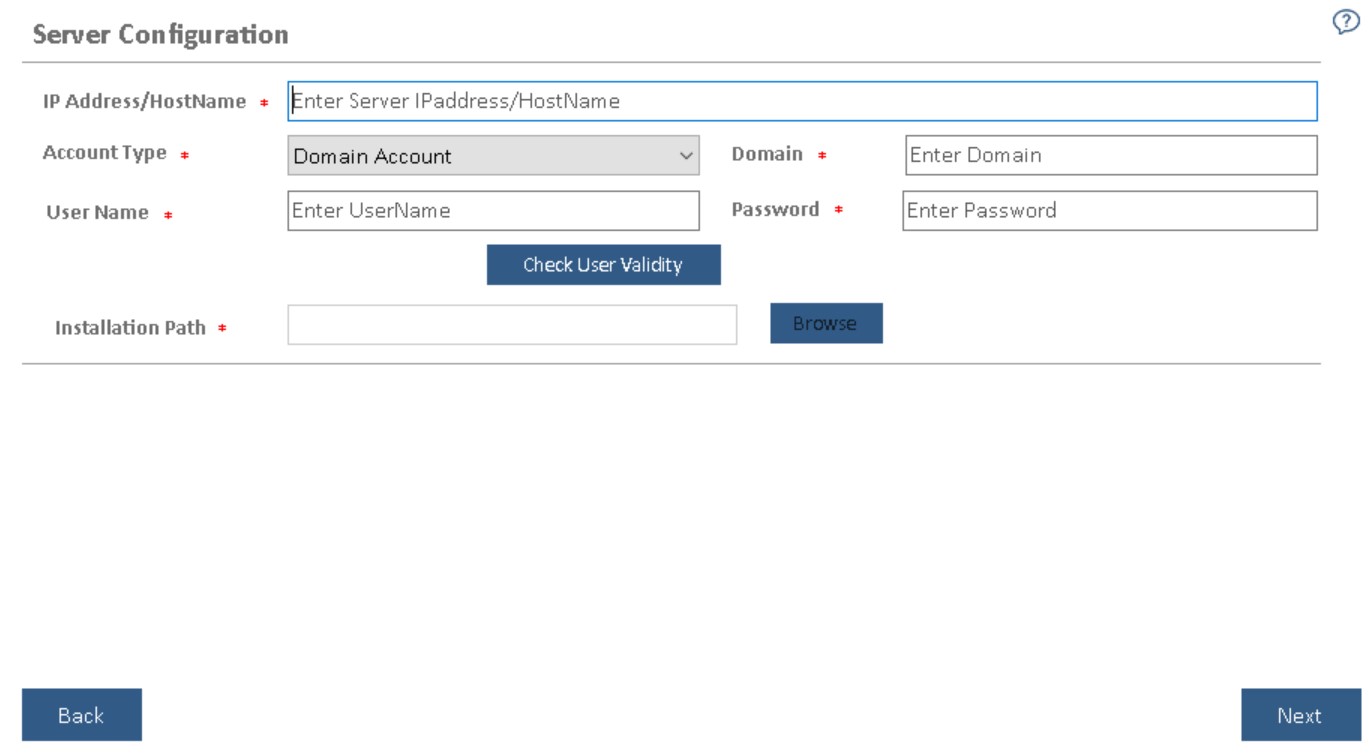1369x753 pixels.
Task: Click the Password field label
Action: (775, 210)
